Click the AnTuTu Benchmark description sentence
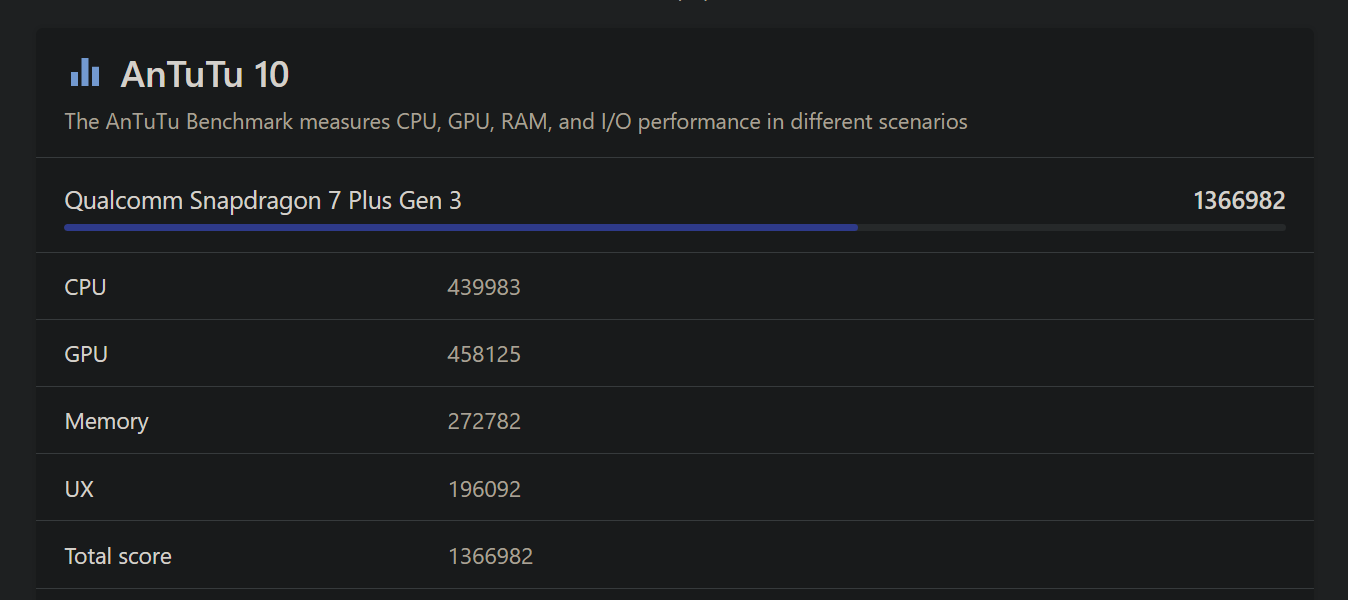The image size is (1348, 600). [516, 122]
